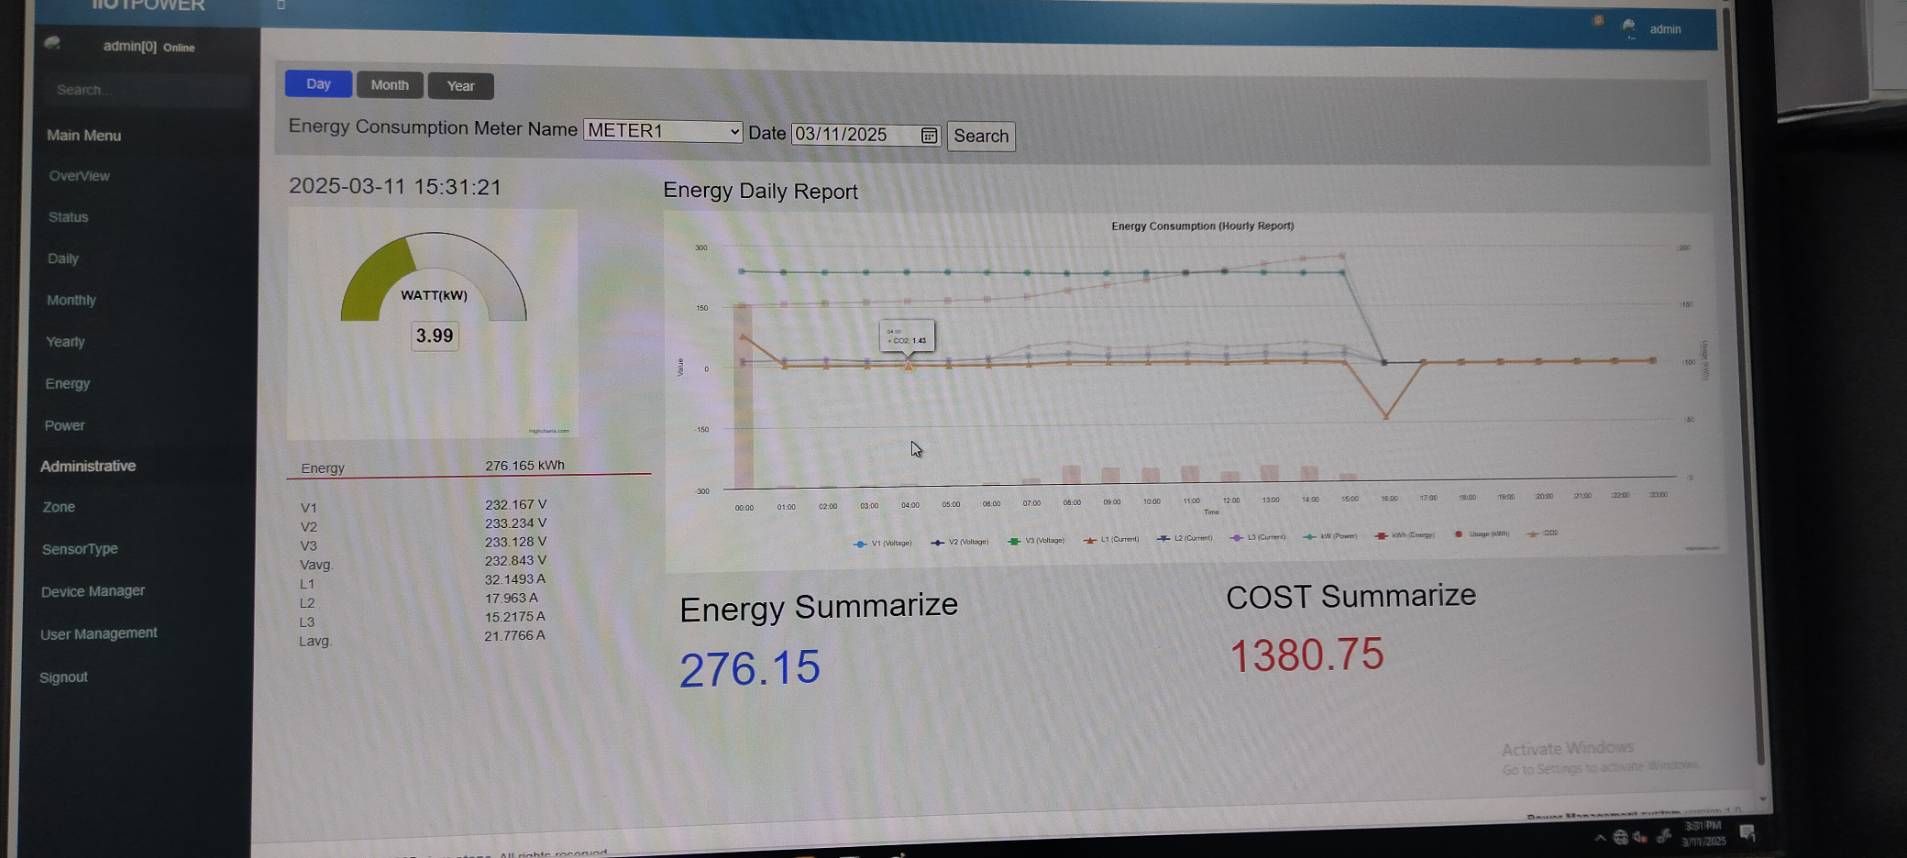
Task: Switch to the Year tab
Action: [x=460, y=86]
